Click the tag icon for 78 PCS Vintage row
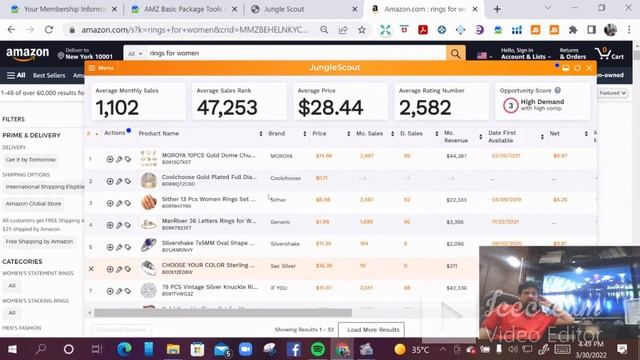Viewport: 640px width, 360px height. click(x=128, y=291)
